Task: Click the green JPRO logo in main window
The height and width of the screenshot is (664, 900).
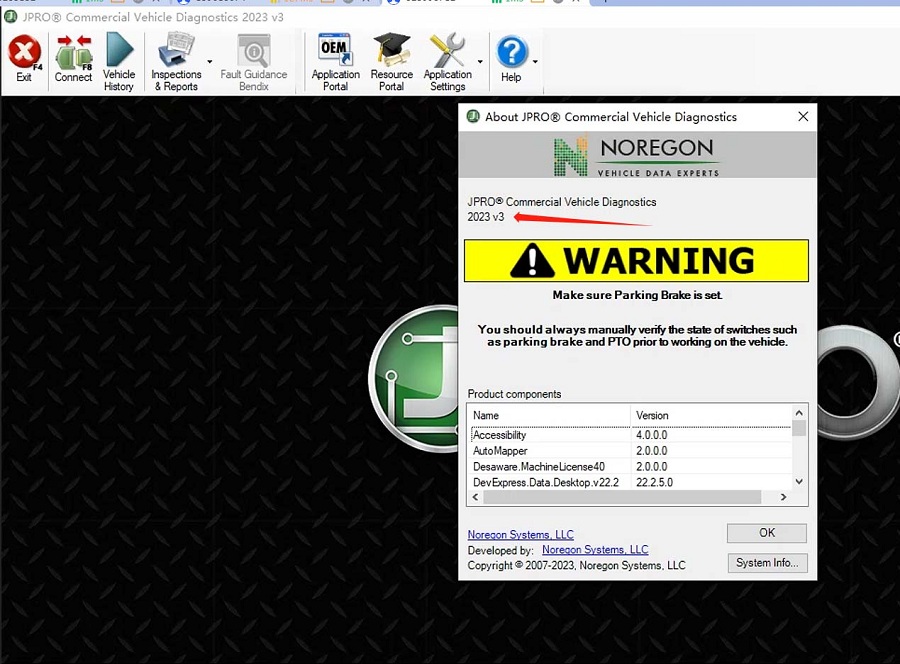Action: coord(413,379)
